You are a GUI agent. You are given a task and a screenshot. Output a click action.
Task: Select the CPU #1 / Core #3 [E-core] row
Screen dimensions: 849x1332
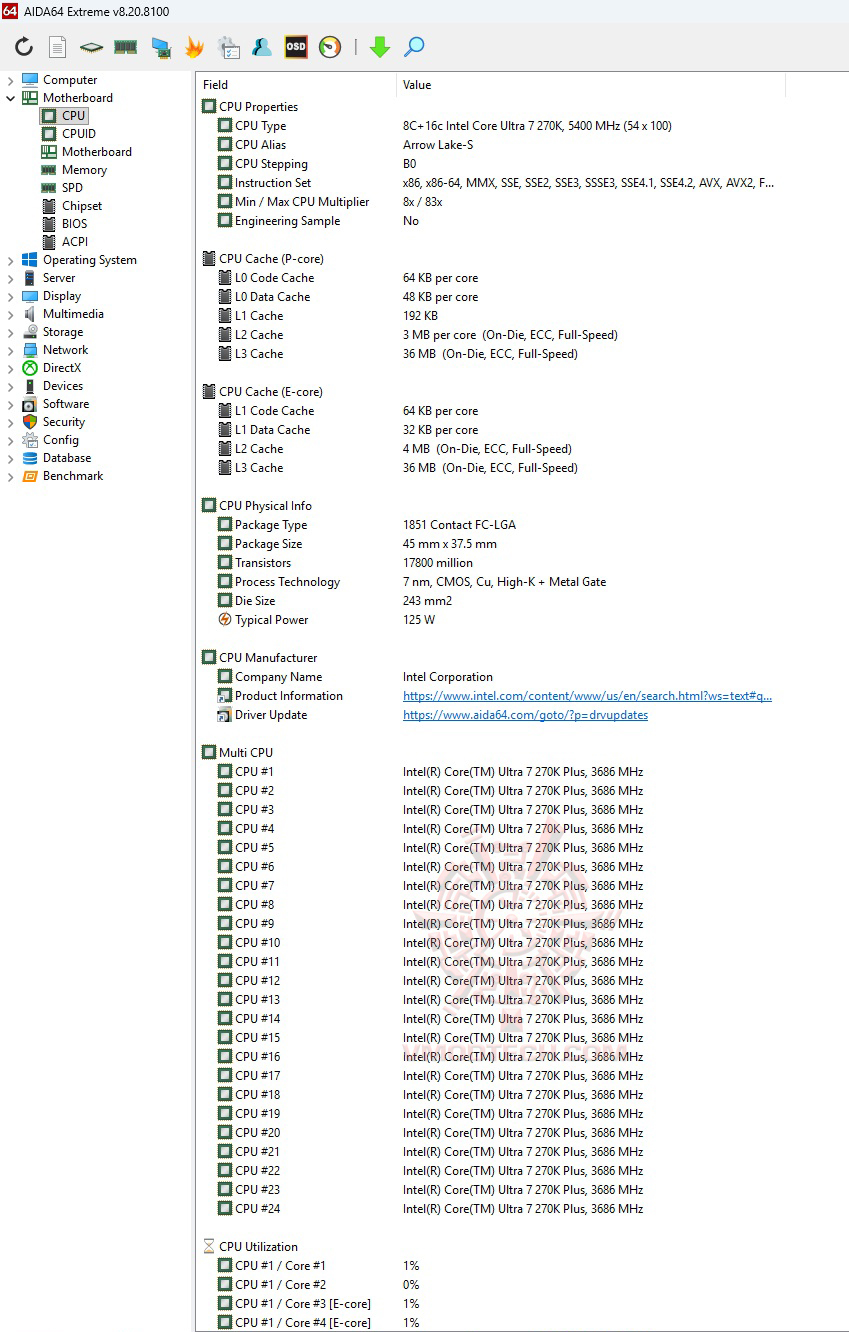click(490, 1304)
